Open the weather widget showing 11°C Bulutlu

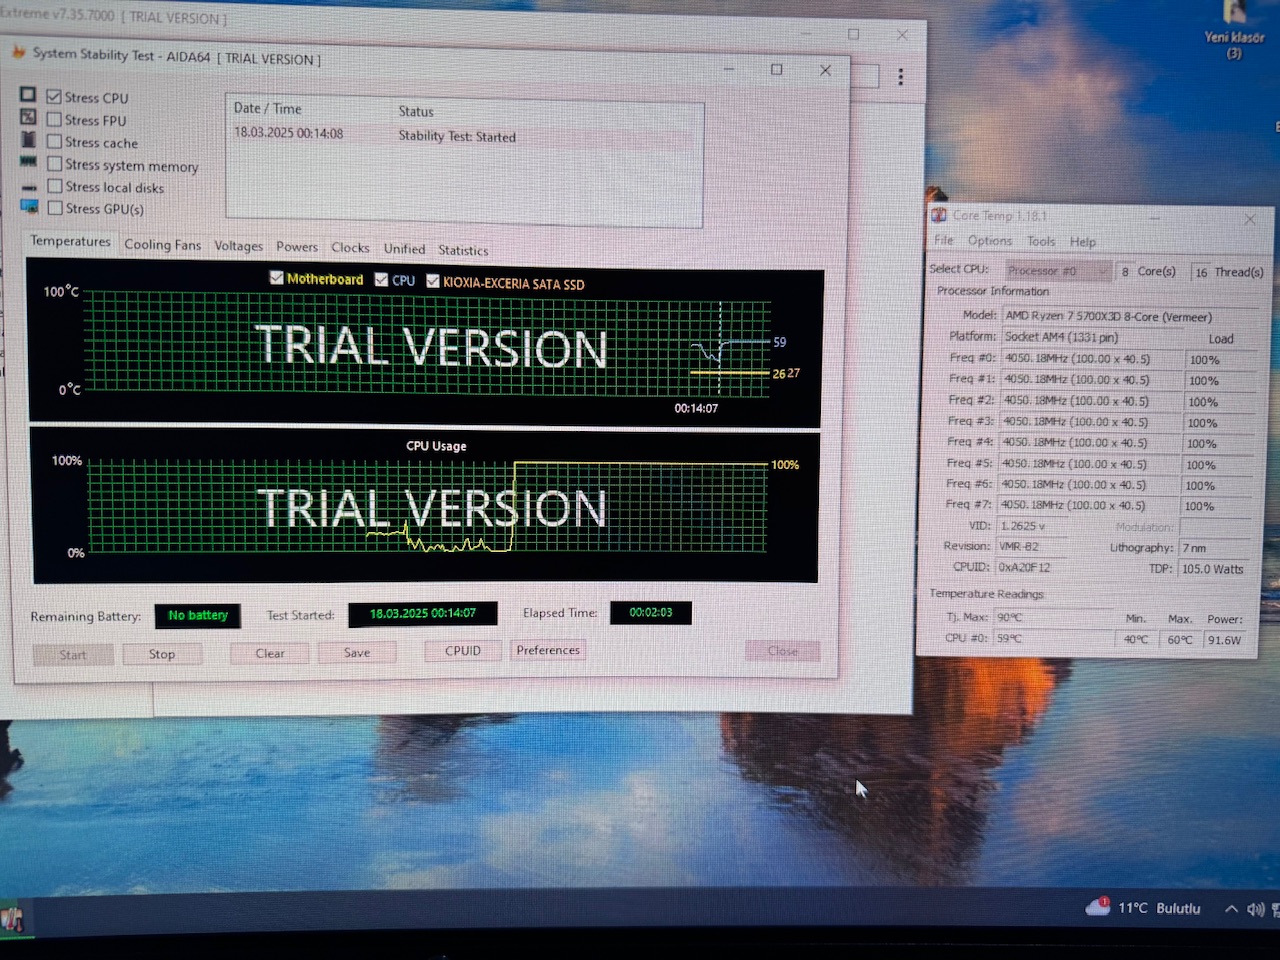1143,908
